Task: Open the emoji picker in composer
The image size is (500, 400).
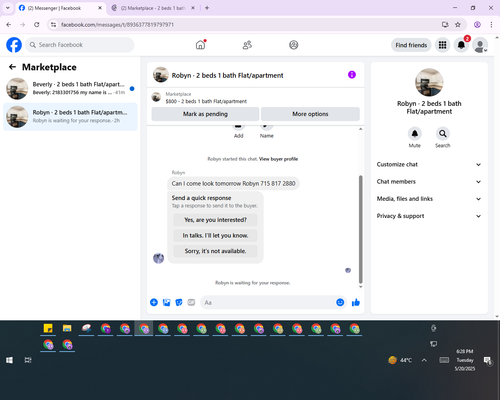Action: [340, 302]
